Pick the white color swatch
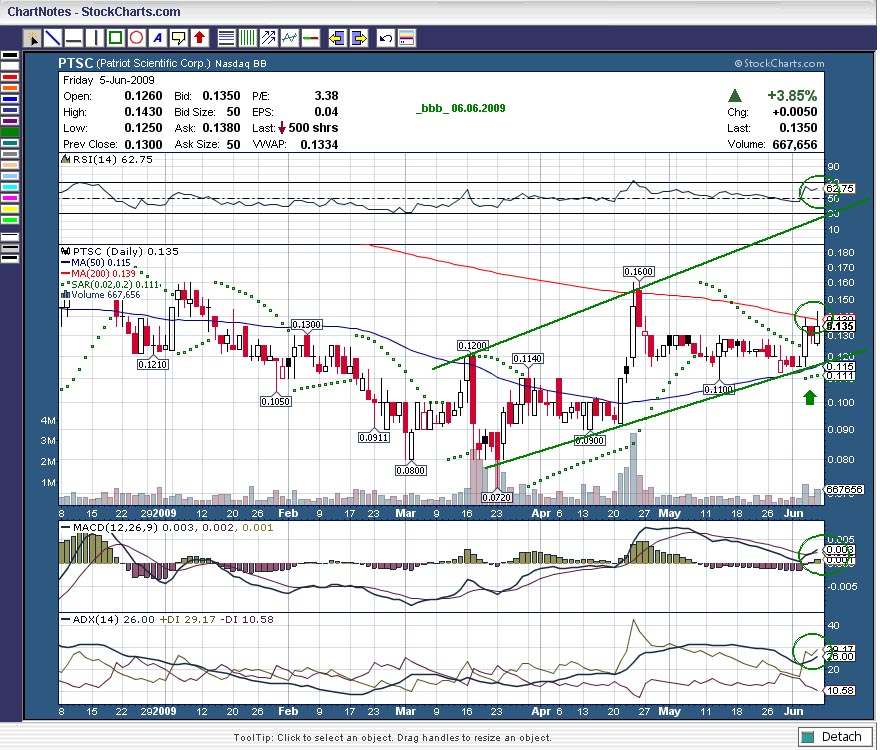This screenshot has height=750, width=880. point(10,66)
